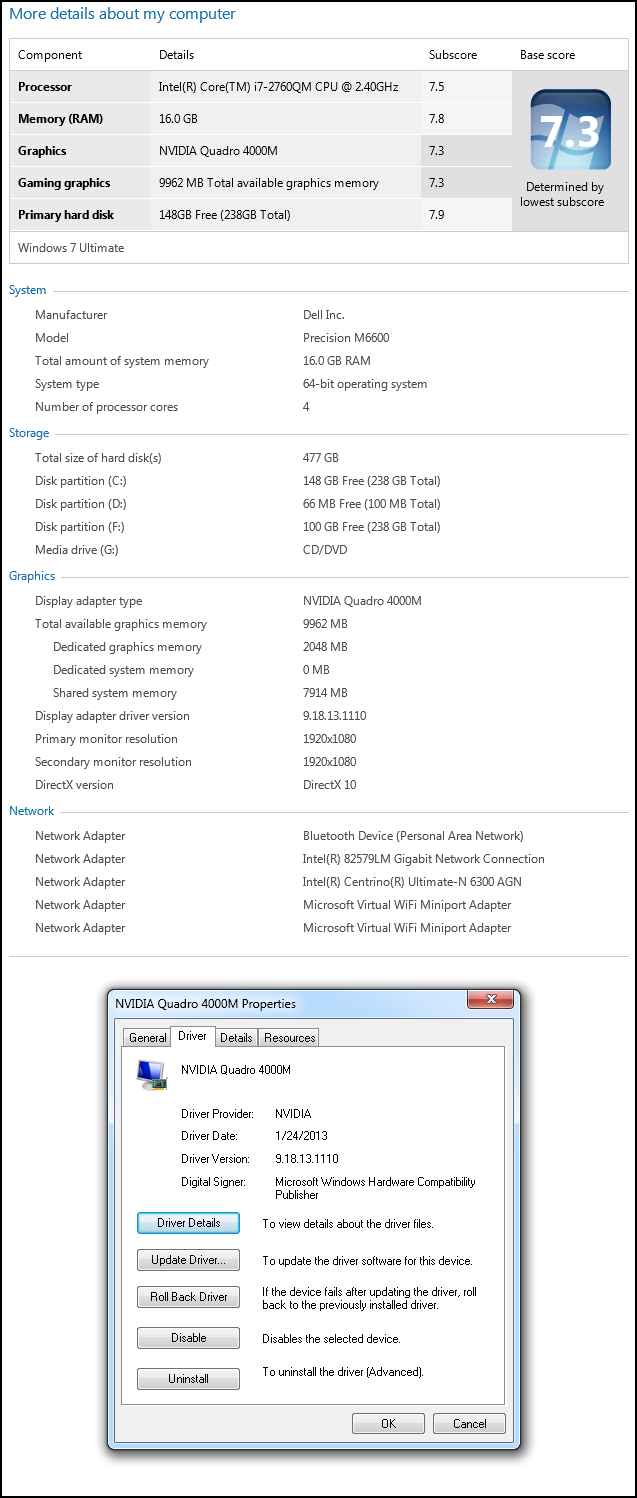637x1498 pixels.
Task: Click the Digital Signer publisher text
Action: pos(375,1188)
